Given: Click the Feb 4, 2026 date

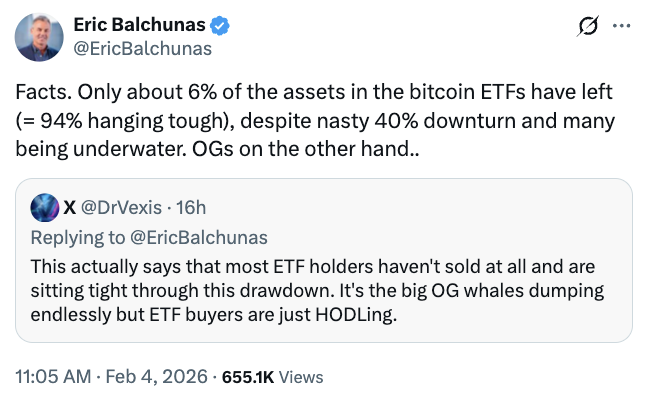Looking at the screenshot, I should pyautogui.click(x=156, y=376).
